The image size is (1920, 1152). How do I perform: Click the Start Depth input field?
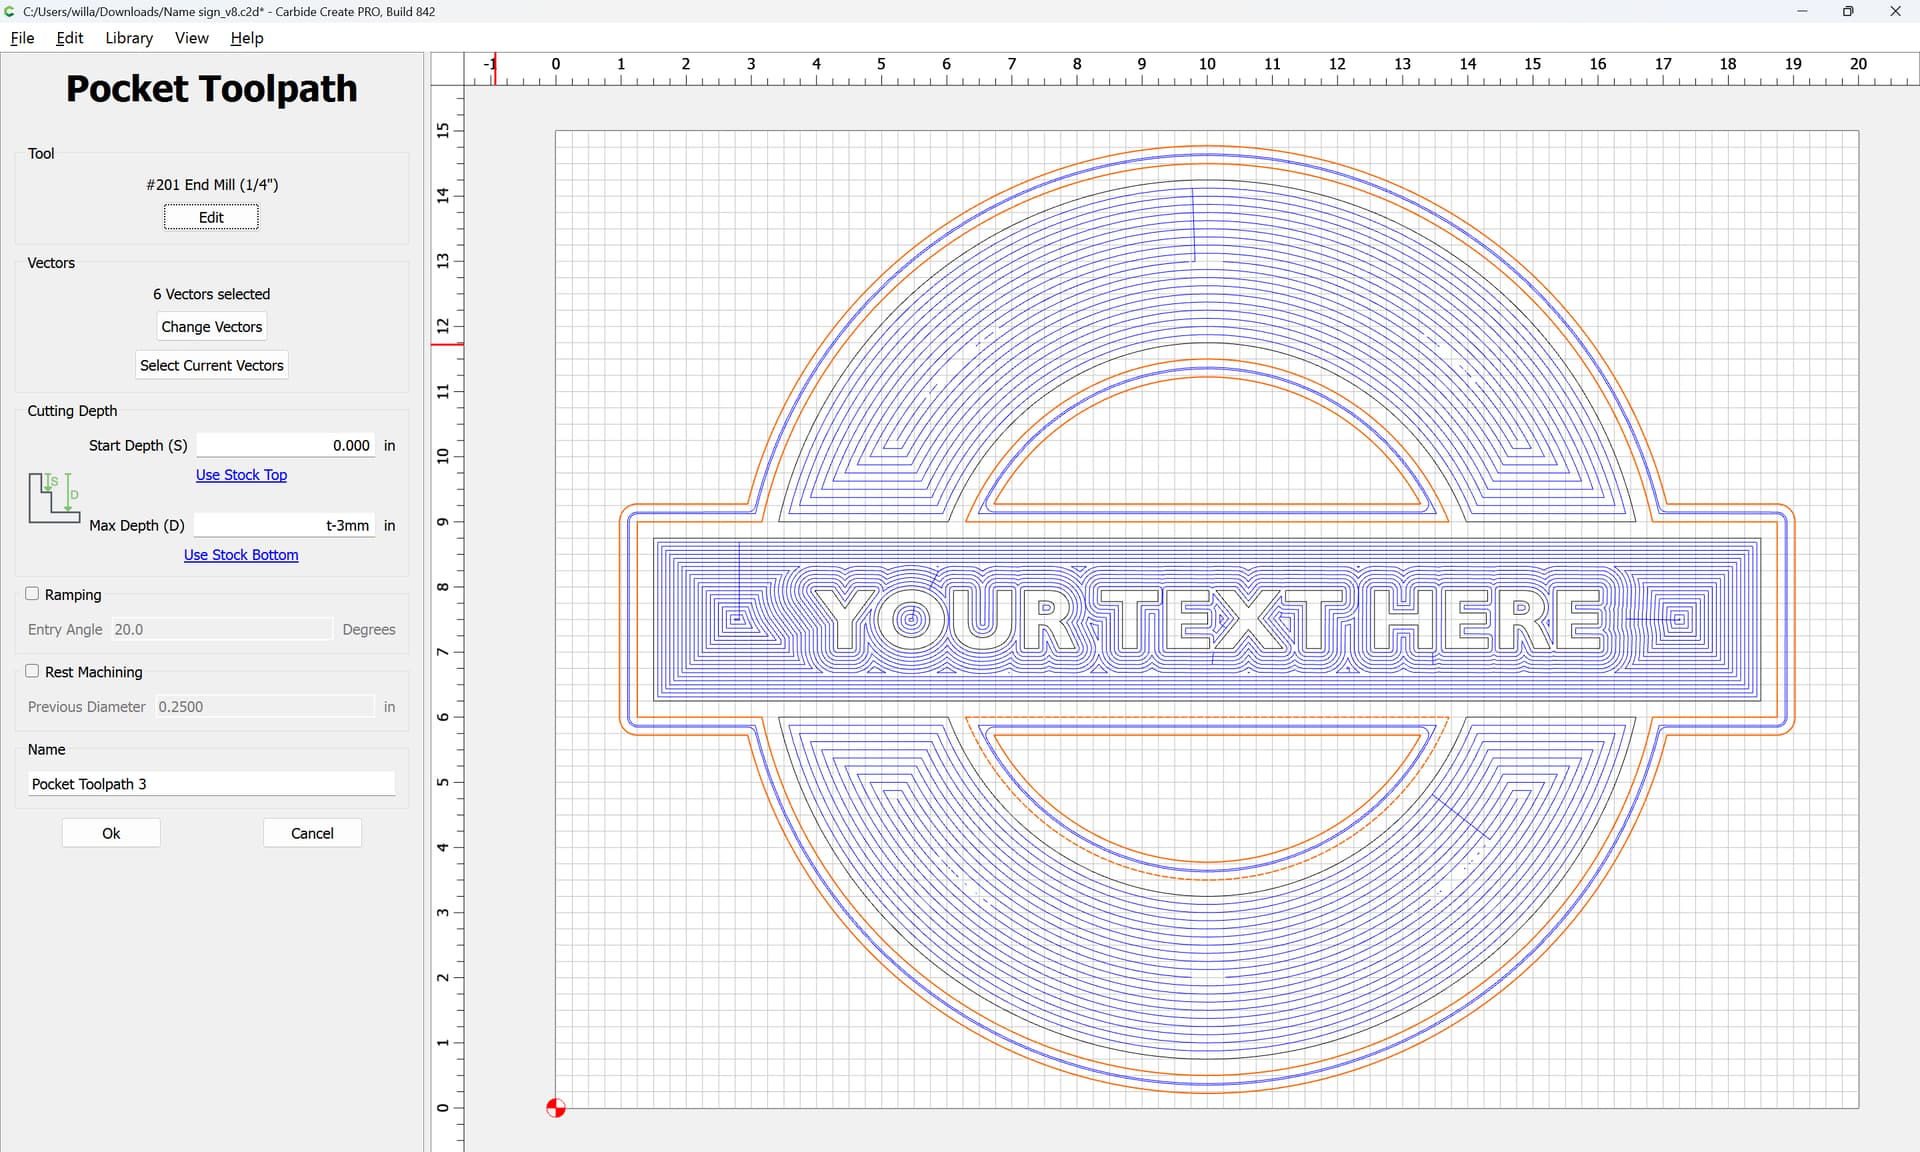(285, 445)
